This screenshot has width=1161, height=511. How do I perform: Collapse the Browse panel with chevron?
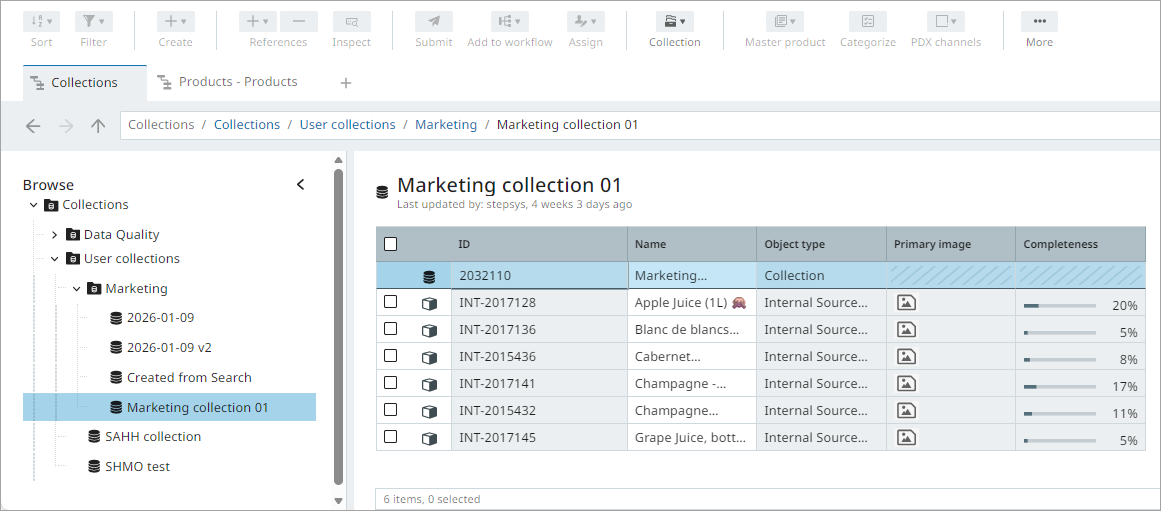(x=301, y=184)
